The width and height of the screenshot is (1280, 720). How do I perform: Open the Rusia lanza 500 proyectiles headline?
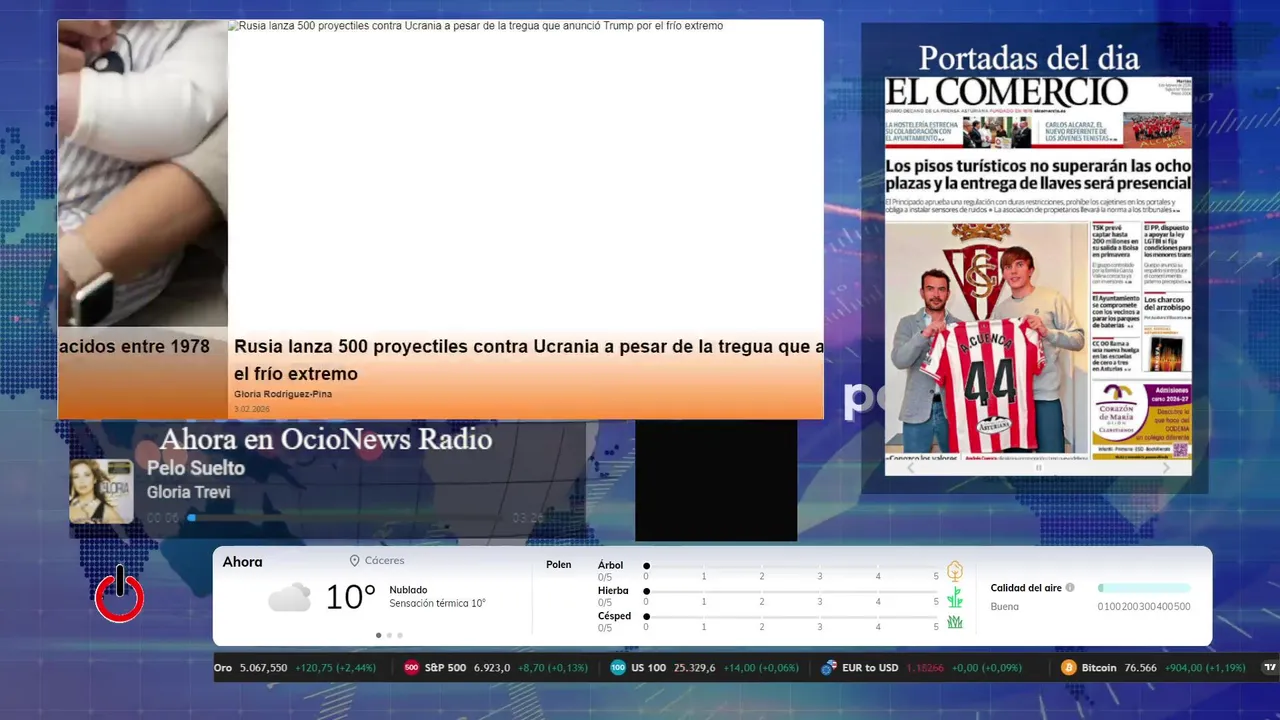click(529, 360)
